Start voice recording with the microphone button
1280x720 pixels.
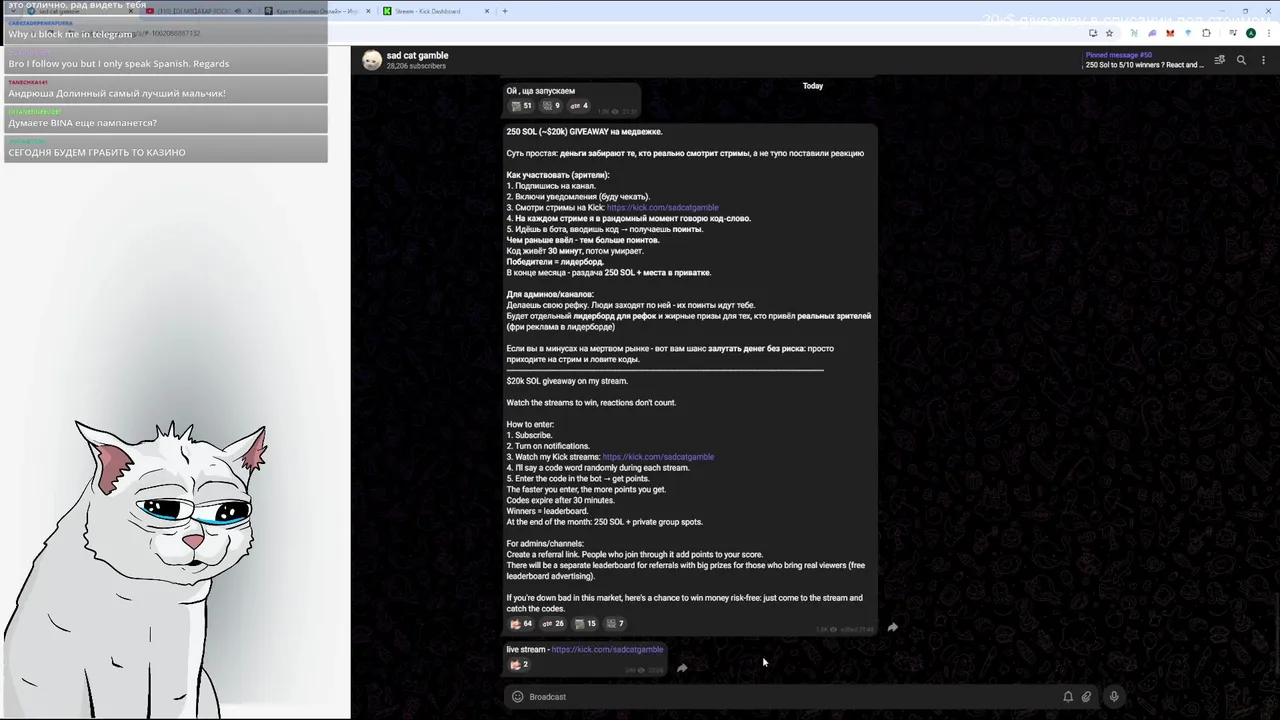pos(1114,697)
